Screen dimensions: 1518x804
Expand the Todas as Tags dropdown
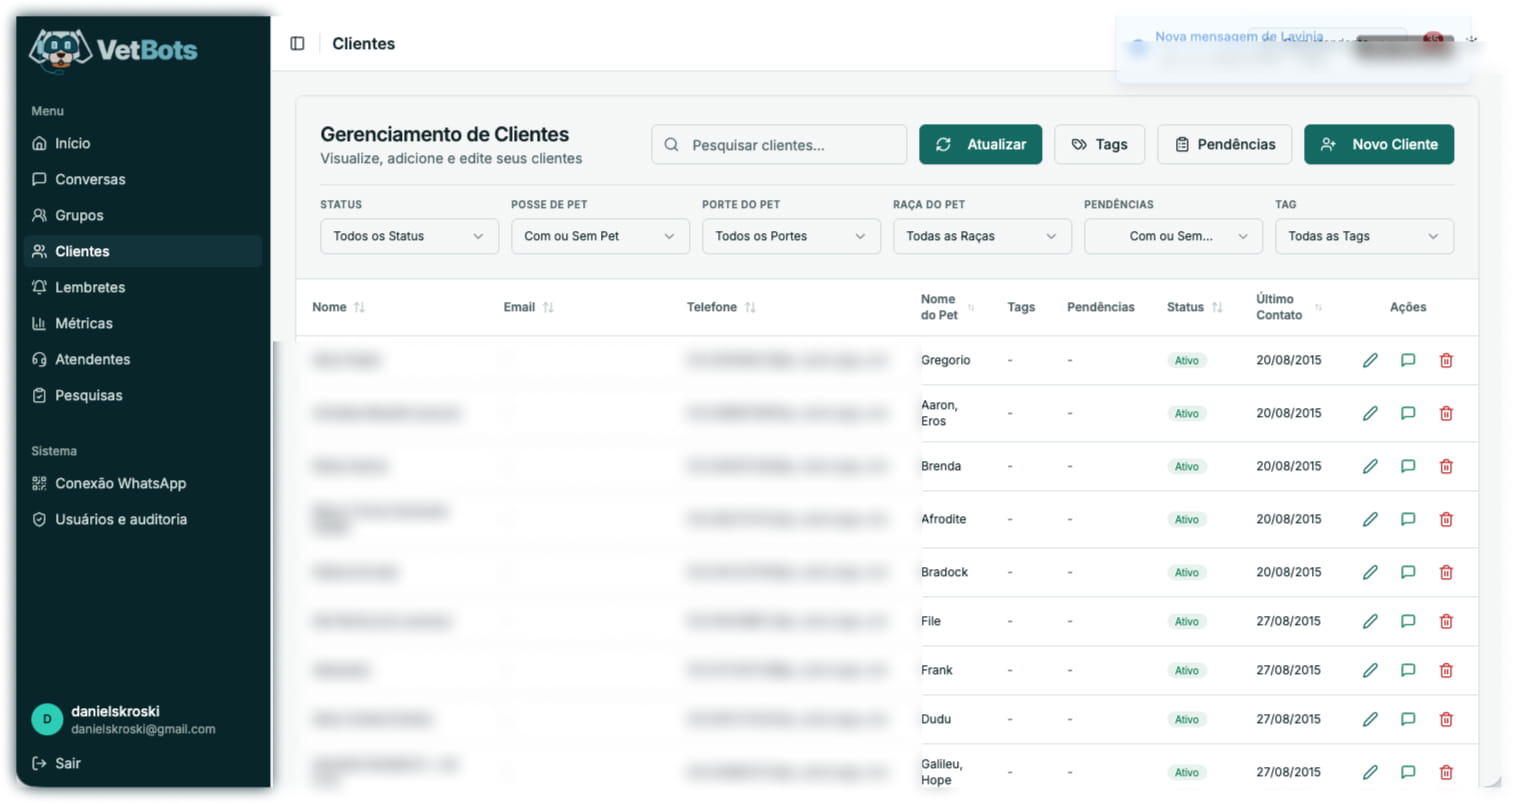click(1364, 236)
